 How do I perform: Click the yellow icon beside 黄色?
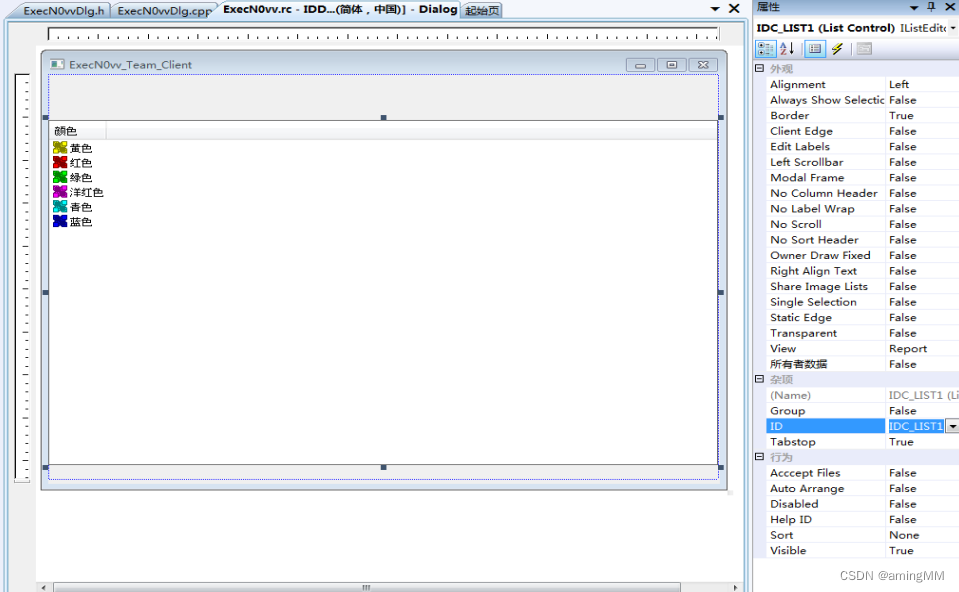point(60,147)
